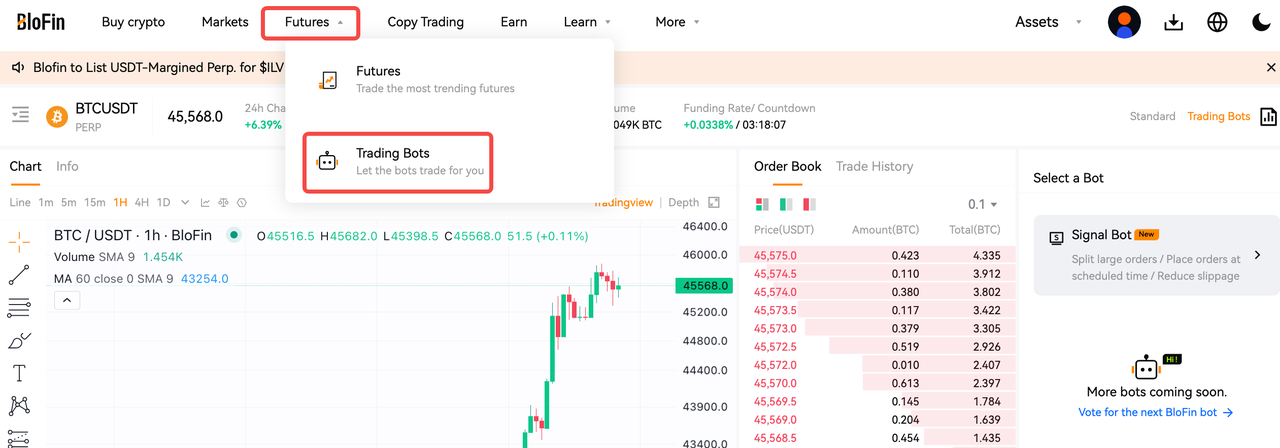The height and width of the screenshot is (448, 1280).
Task: Select the Chart tab
Action: click(25, 166)
